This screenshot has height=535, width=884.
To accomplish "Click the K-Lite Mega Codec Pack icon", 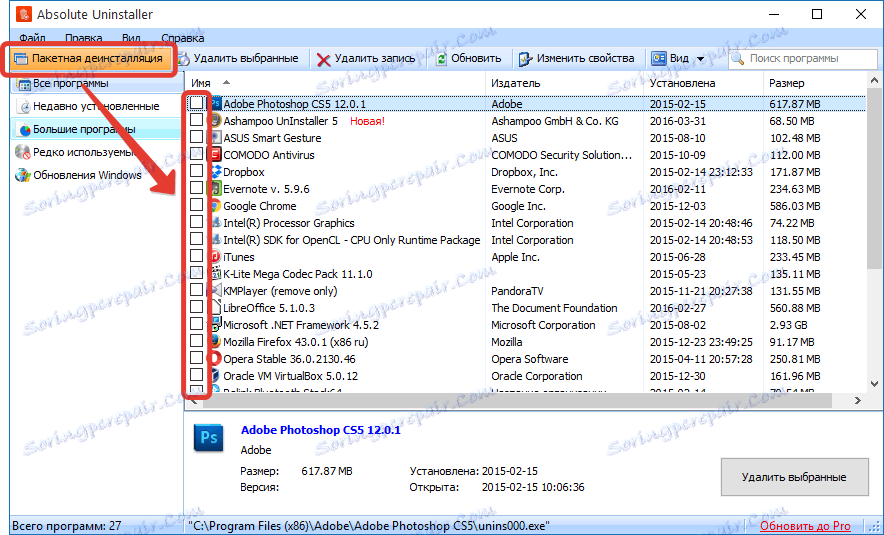I will click(215, 273).
